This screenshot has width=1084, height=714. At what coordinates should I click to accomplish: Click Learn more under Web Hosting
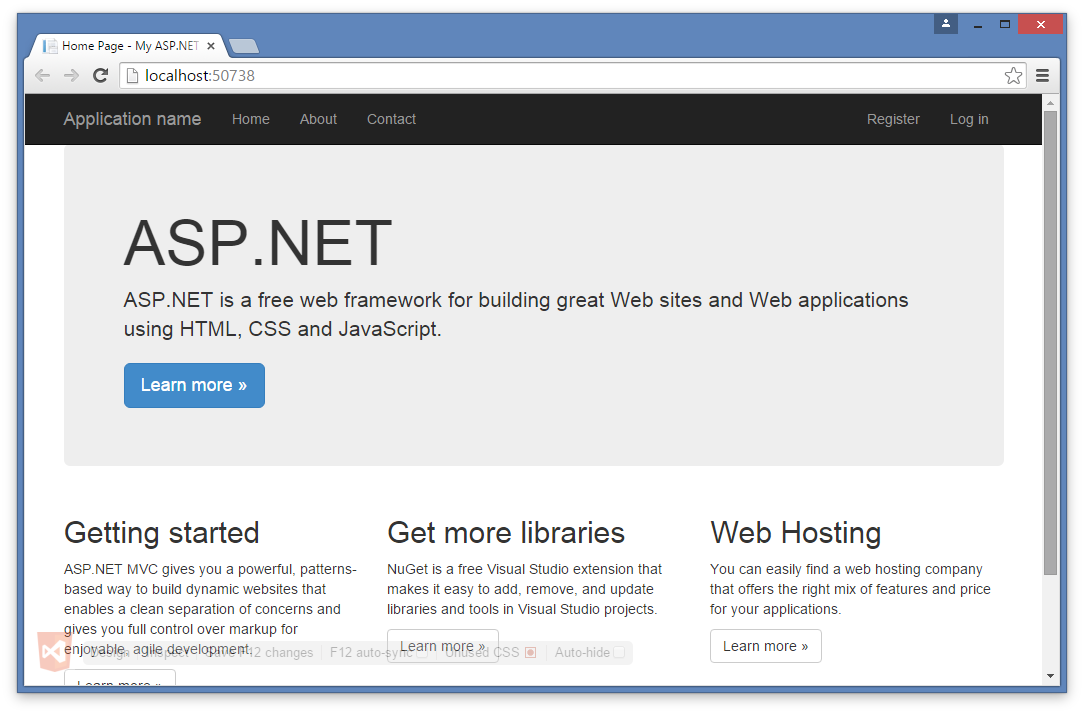click(765, 646)
